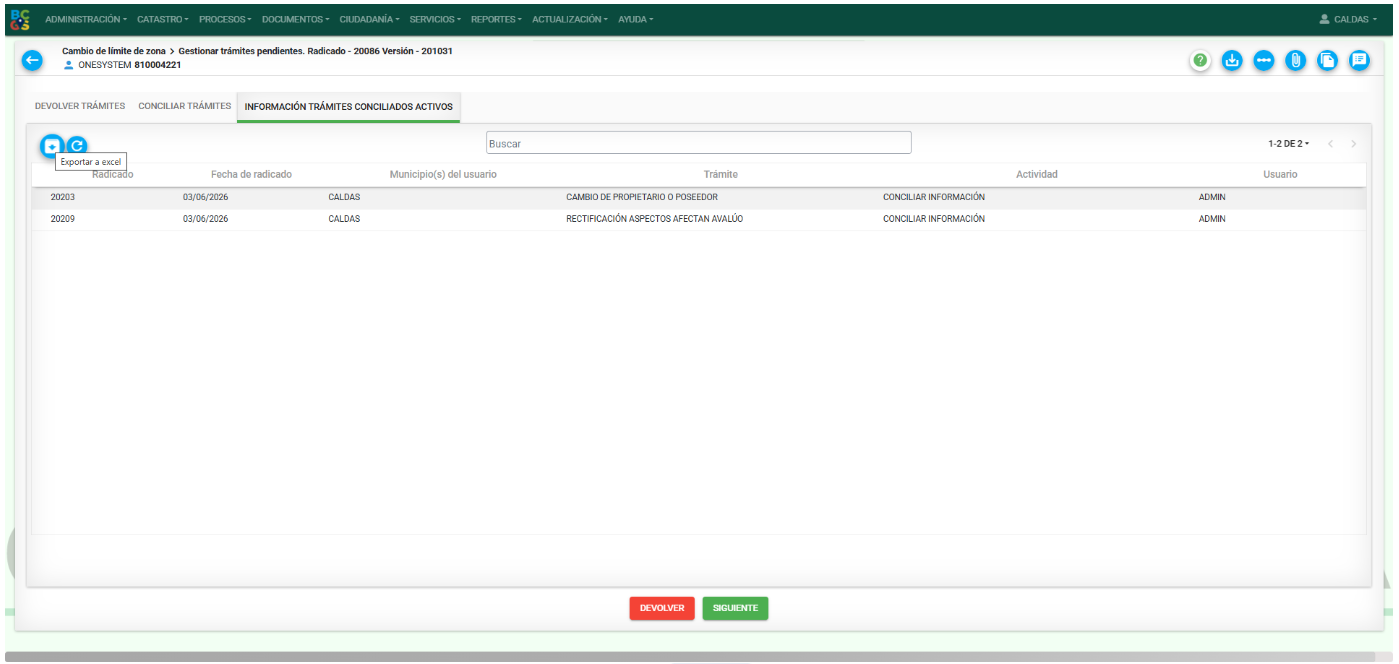Click the workflow line-with-dots icon
The image size is (1399, 664).
pos(1264,60)
